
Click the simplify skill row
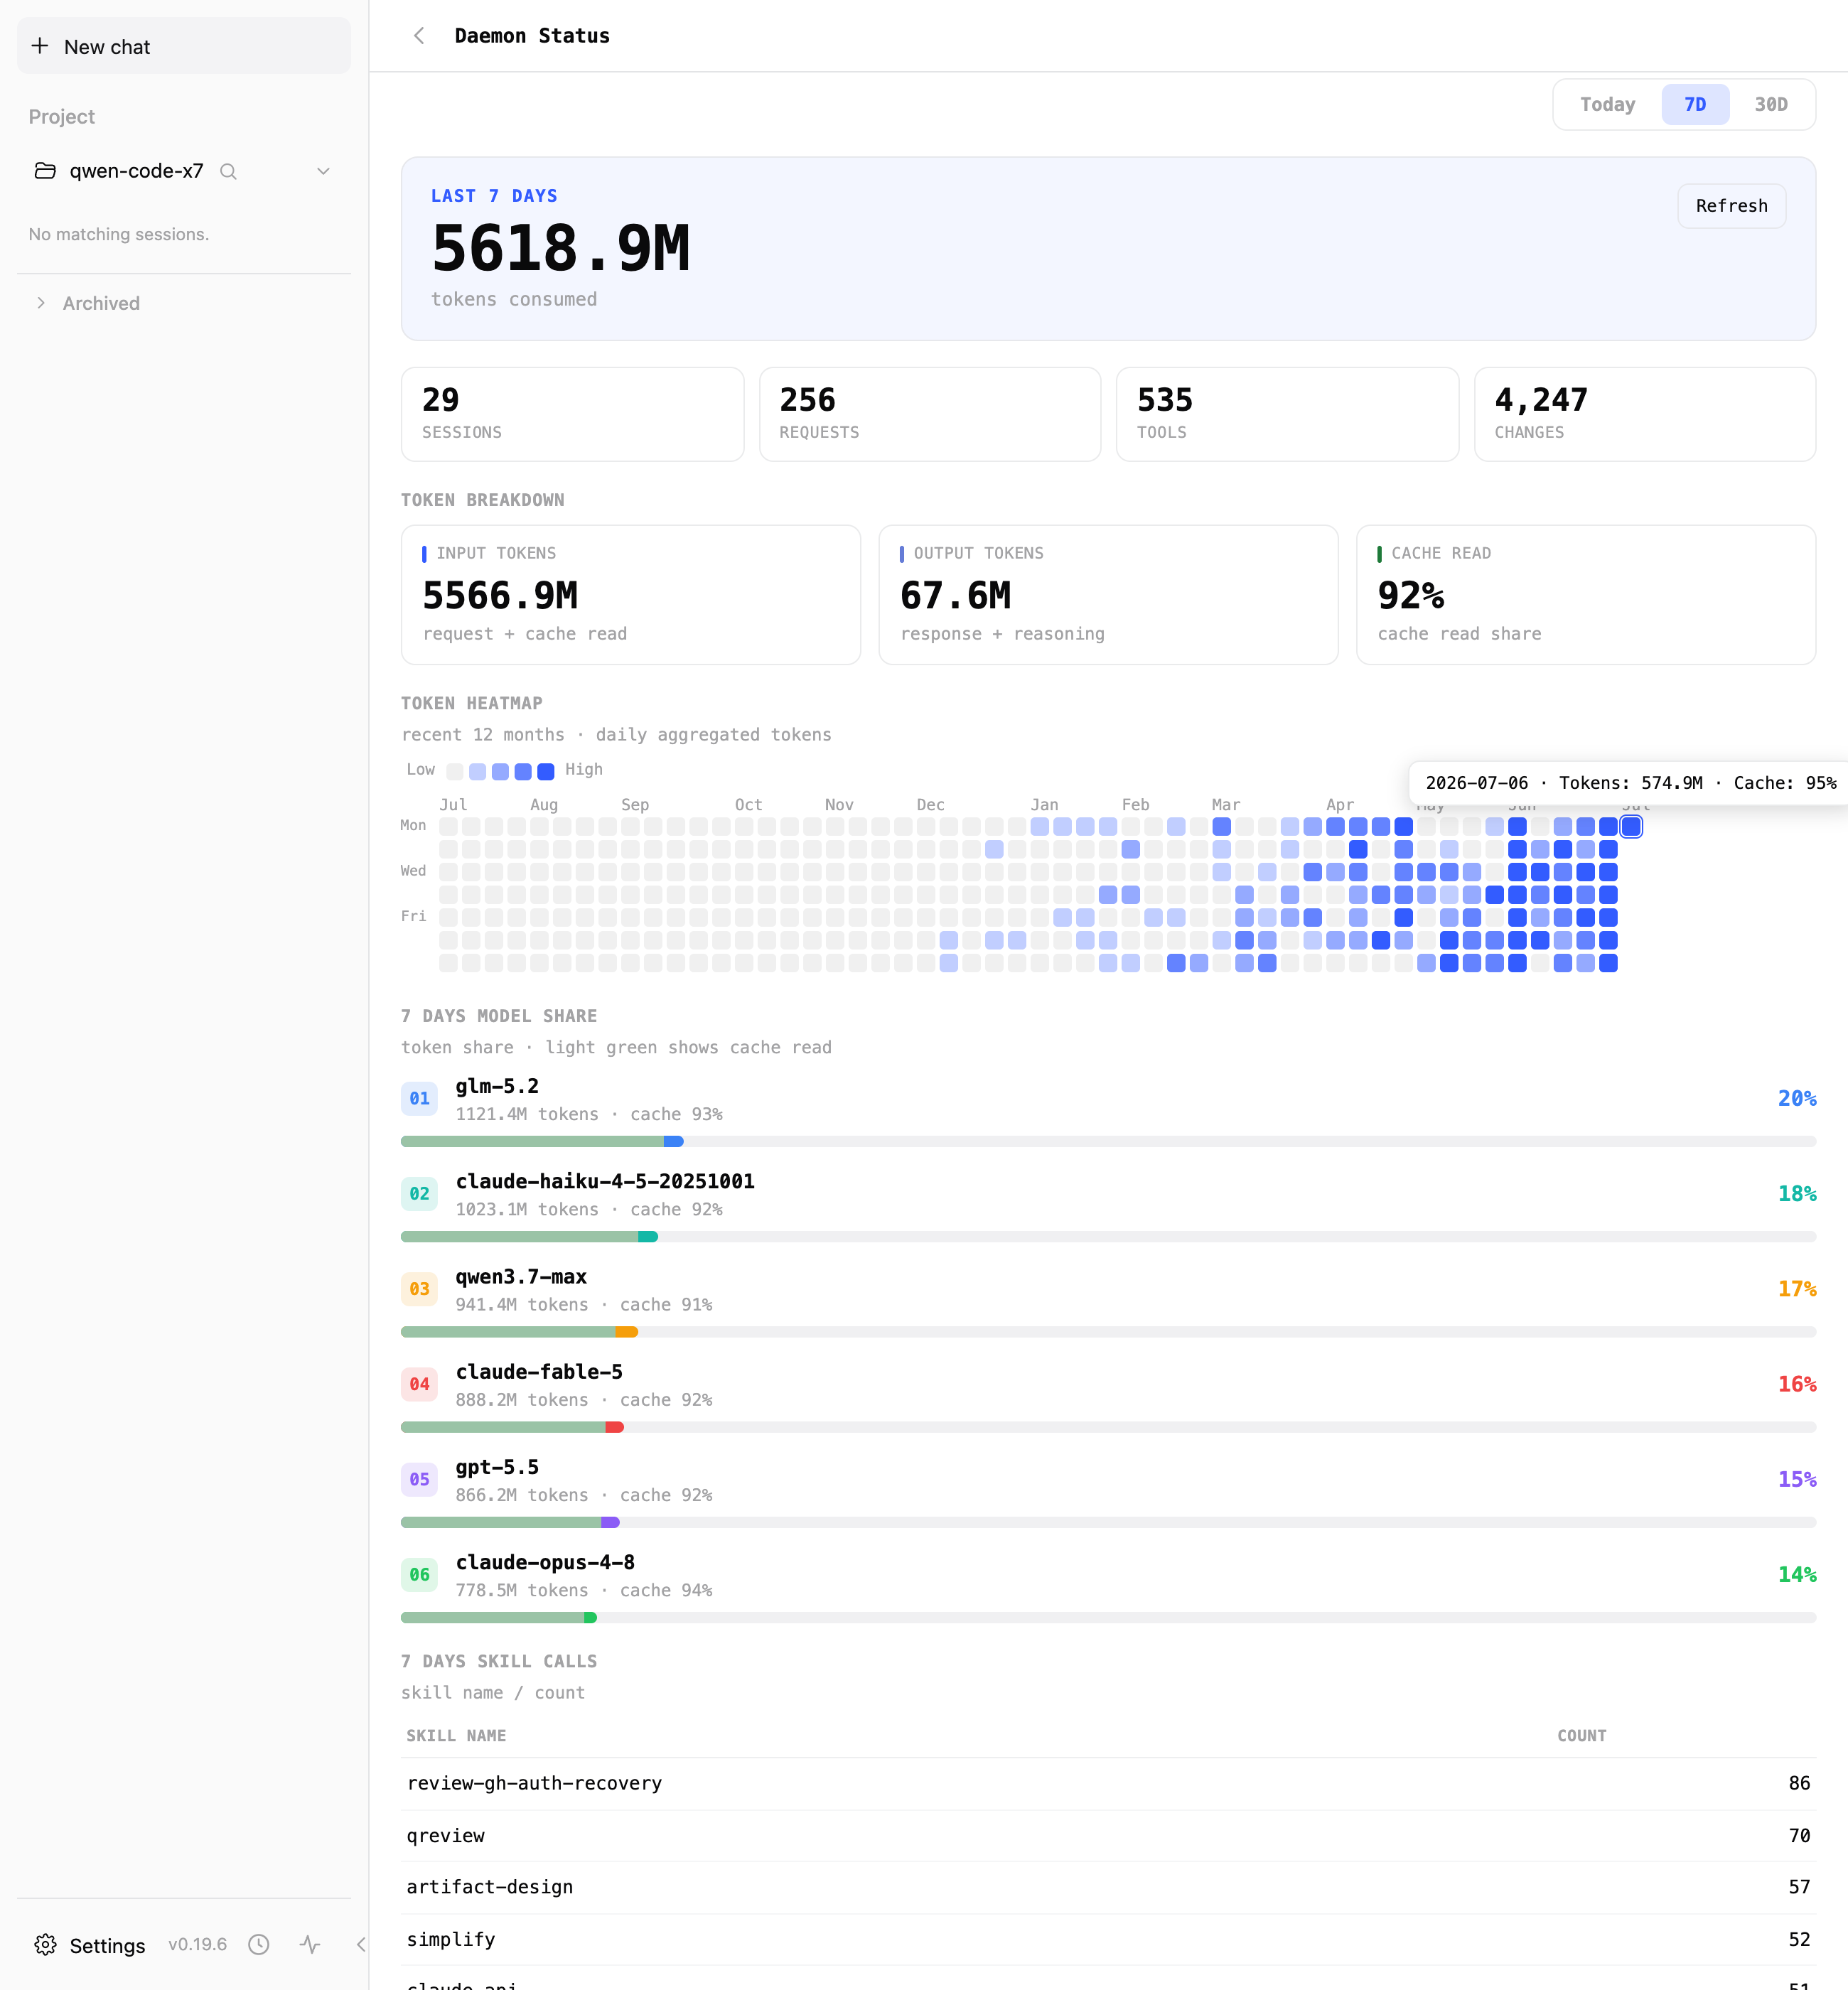coord(1108,1940)
